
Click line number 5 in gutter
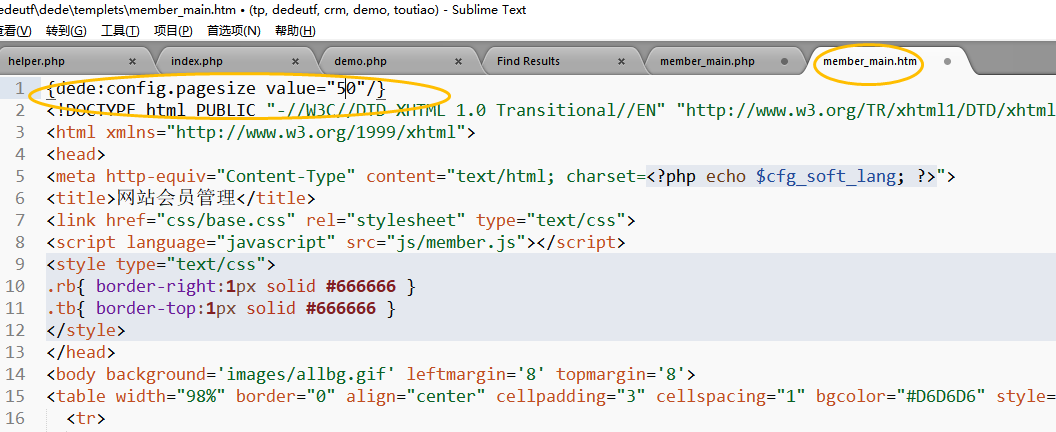tap(20, 177)
